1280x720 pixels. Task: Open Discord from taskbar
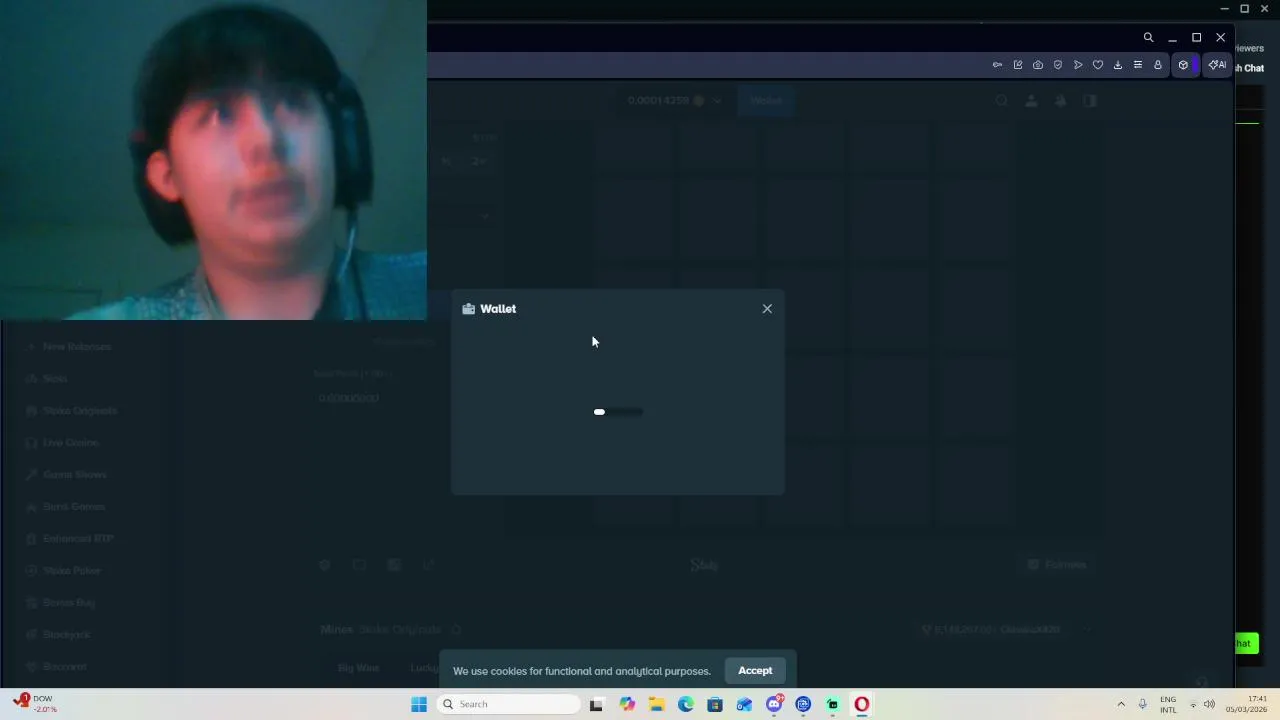tap(774, 704)
